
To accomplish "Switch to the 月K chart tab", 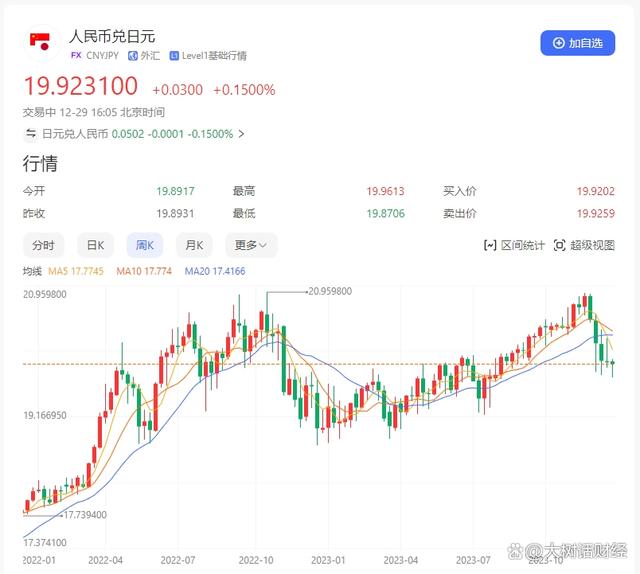I will coord(194,245).
